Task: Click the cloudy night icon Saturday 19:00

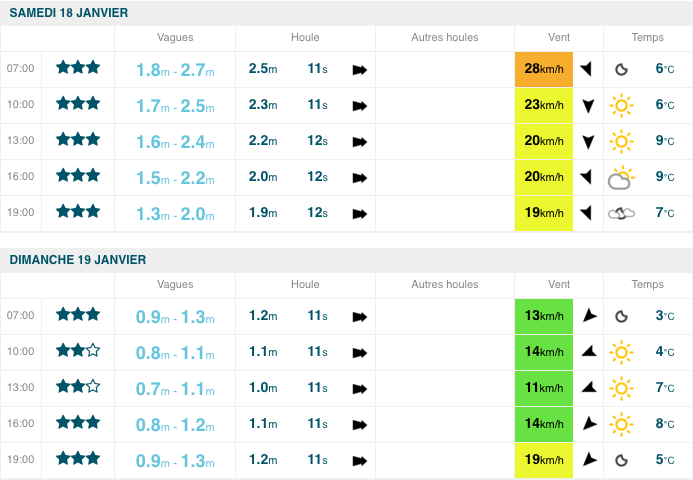Action: (x=621, y=213)
